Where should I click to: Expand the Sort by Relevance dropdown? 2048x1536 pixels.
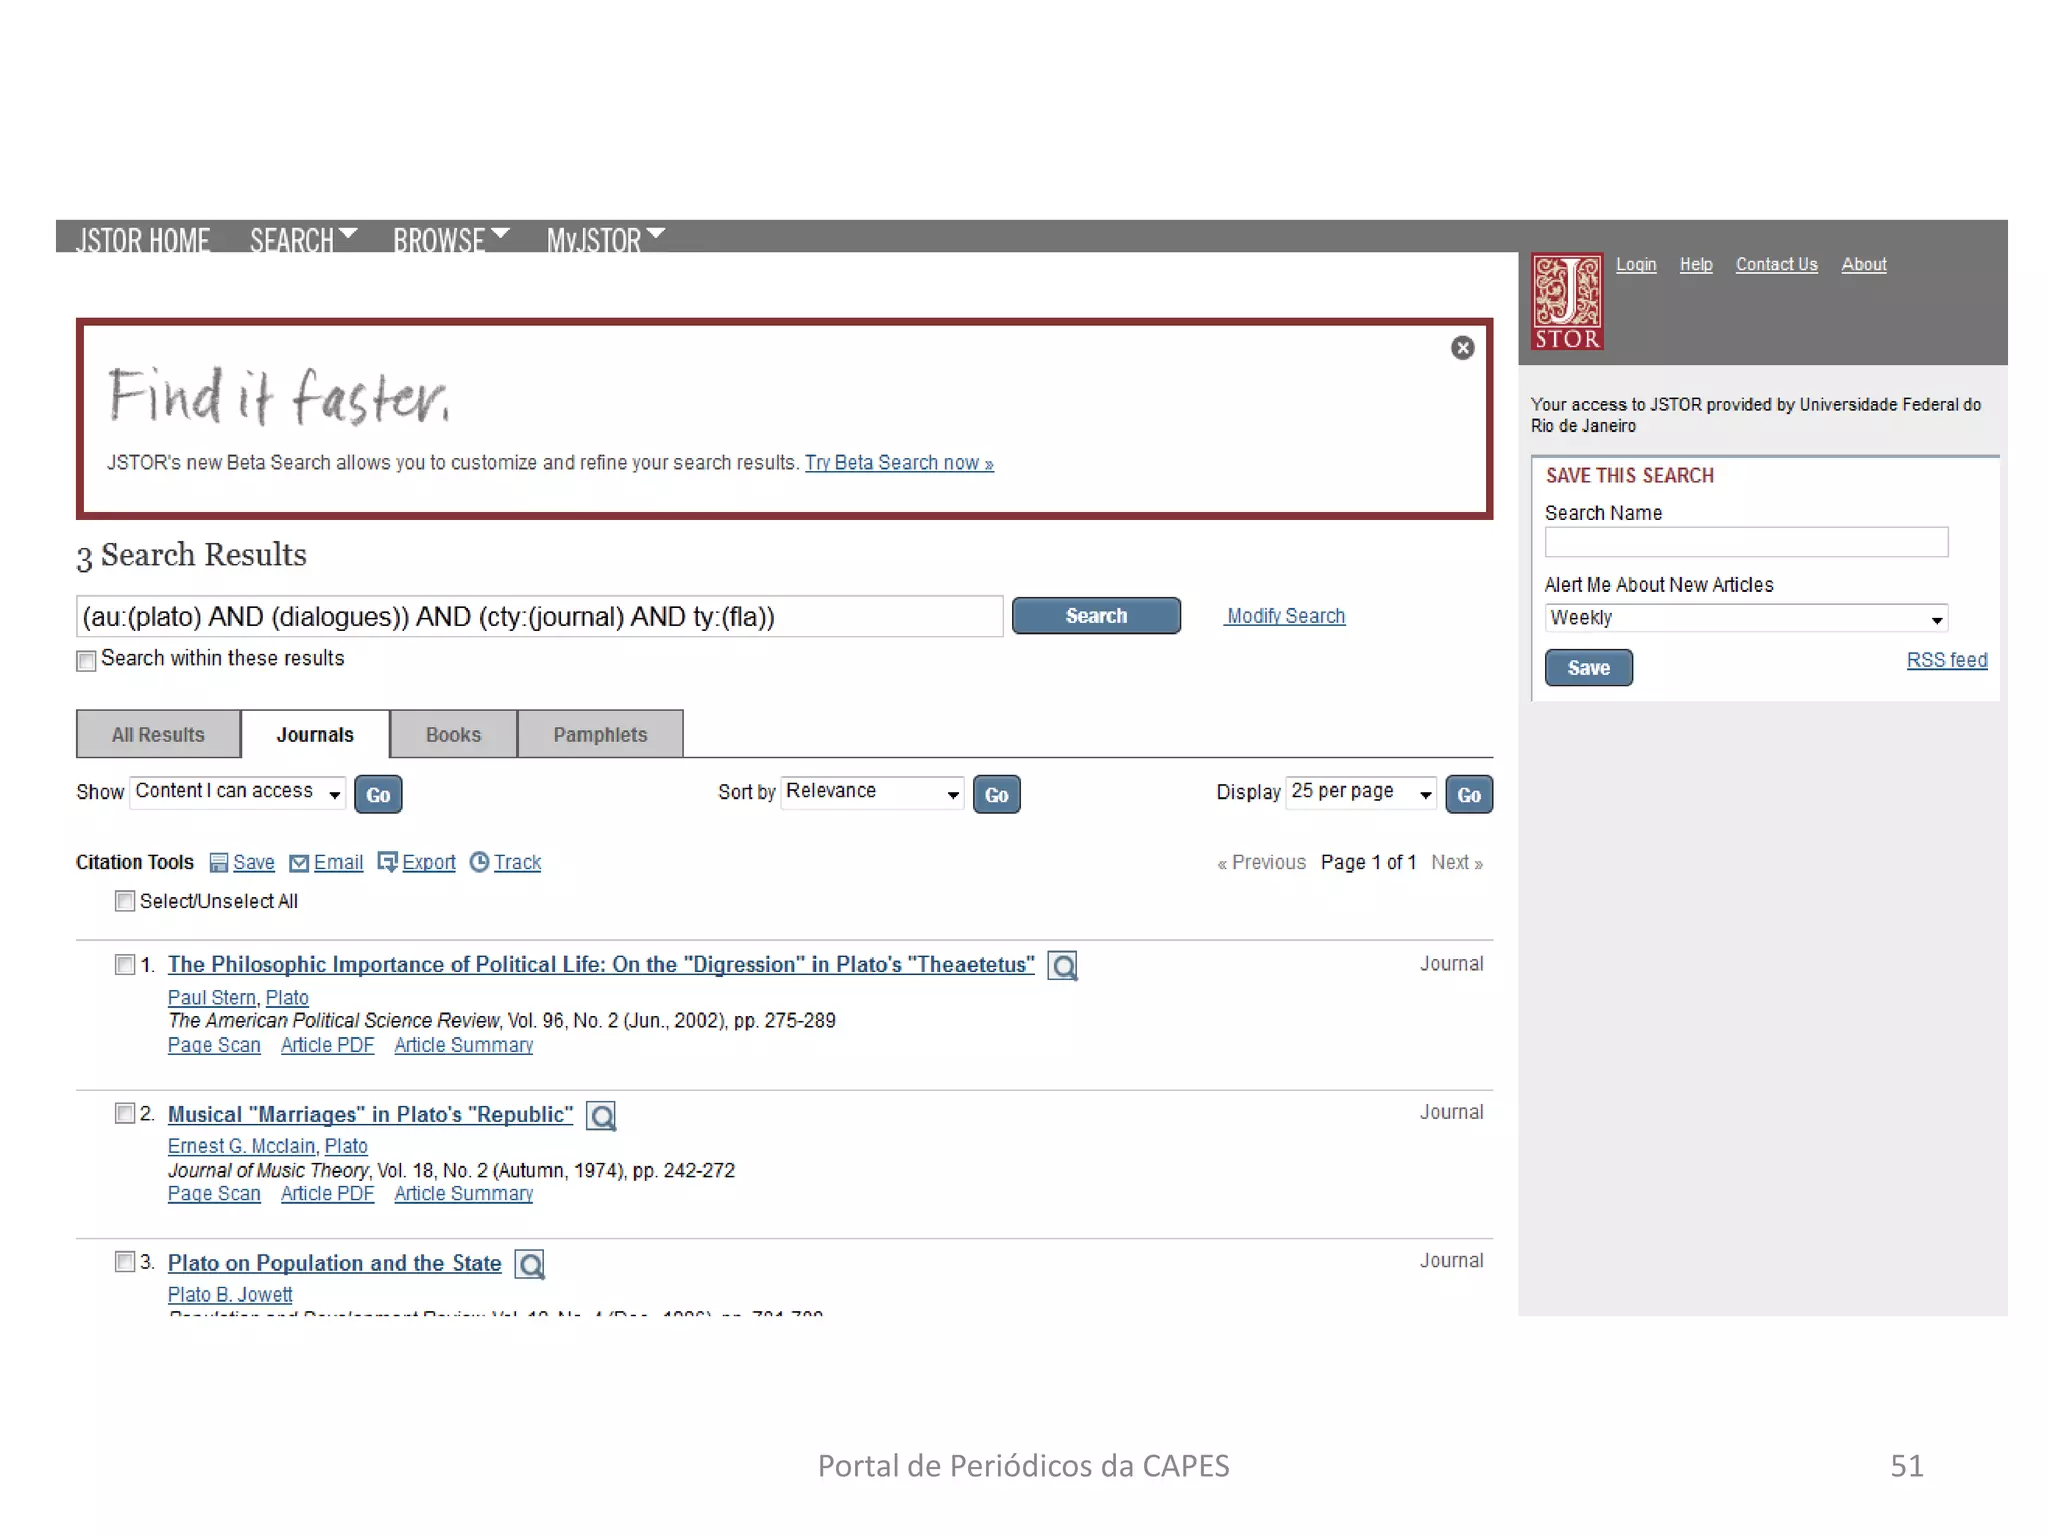(x=871, y=793)
